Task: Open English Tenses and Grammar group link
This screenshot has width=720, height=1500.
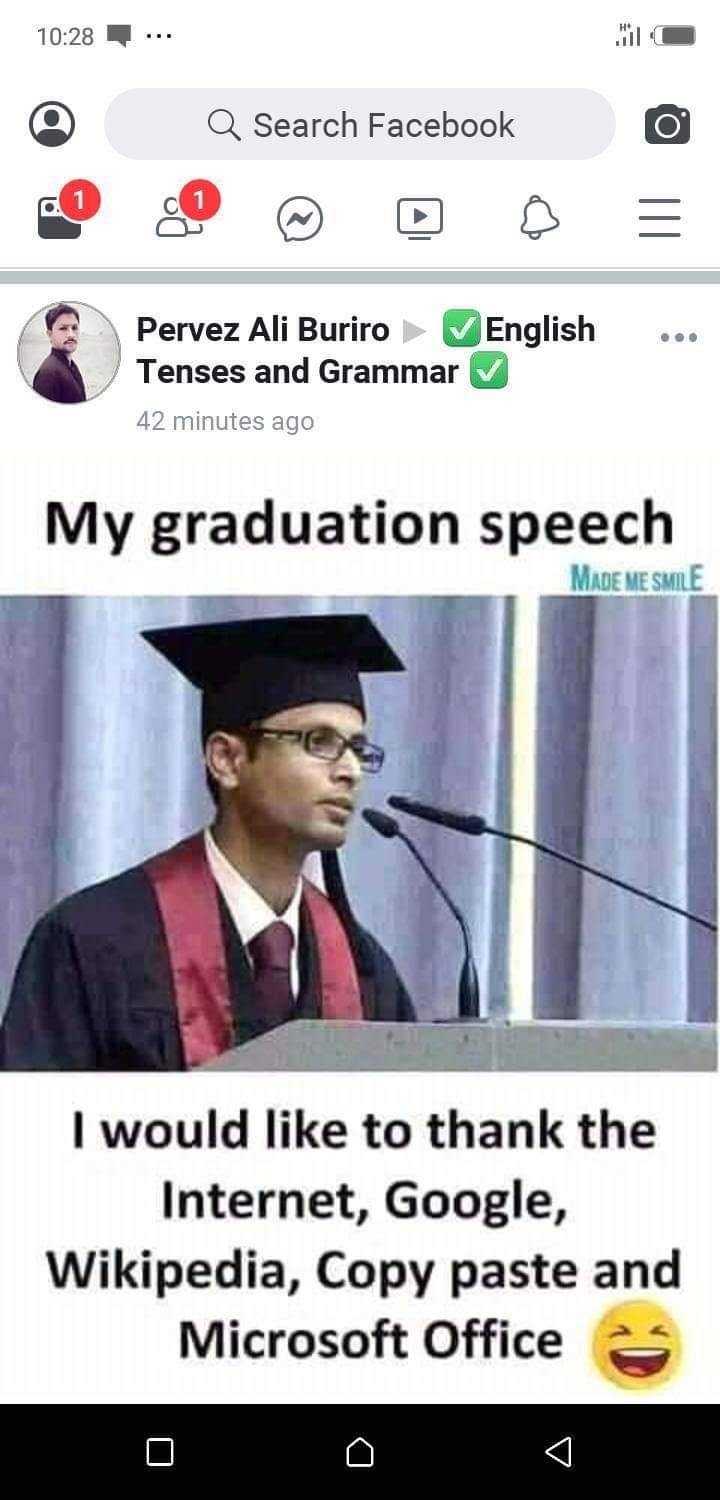Action: (366, 350)
